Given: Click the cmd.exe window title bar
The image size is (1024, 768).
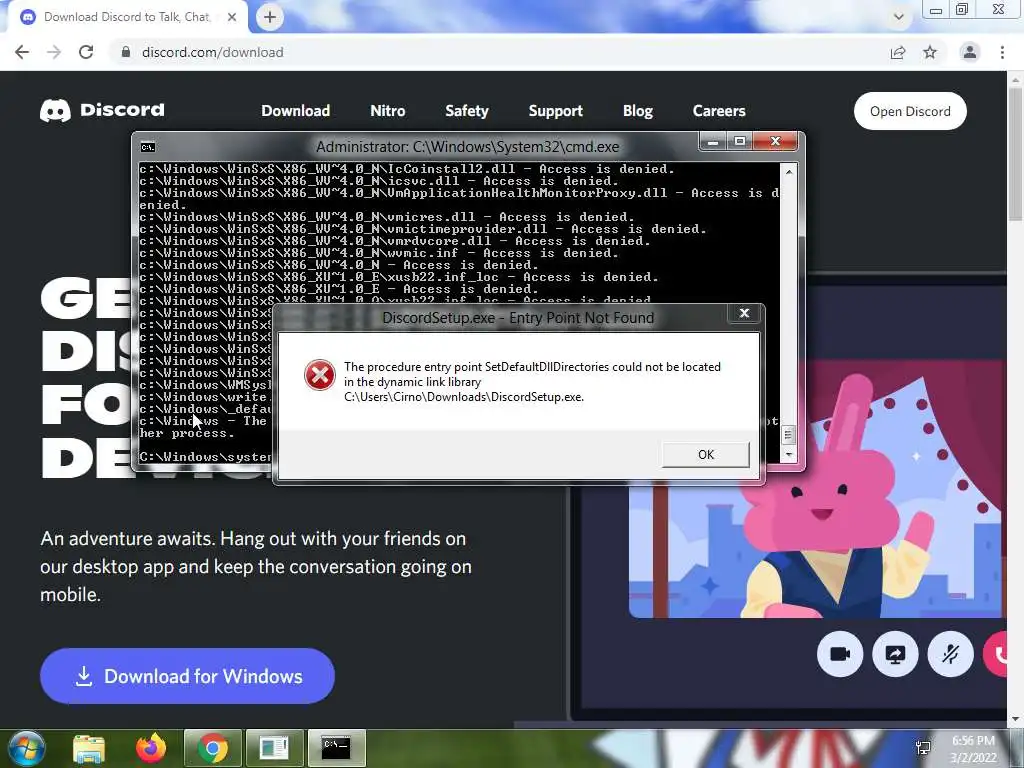Looking at the screenshot, I should [x=468, y=147].
